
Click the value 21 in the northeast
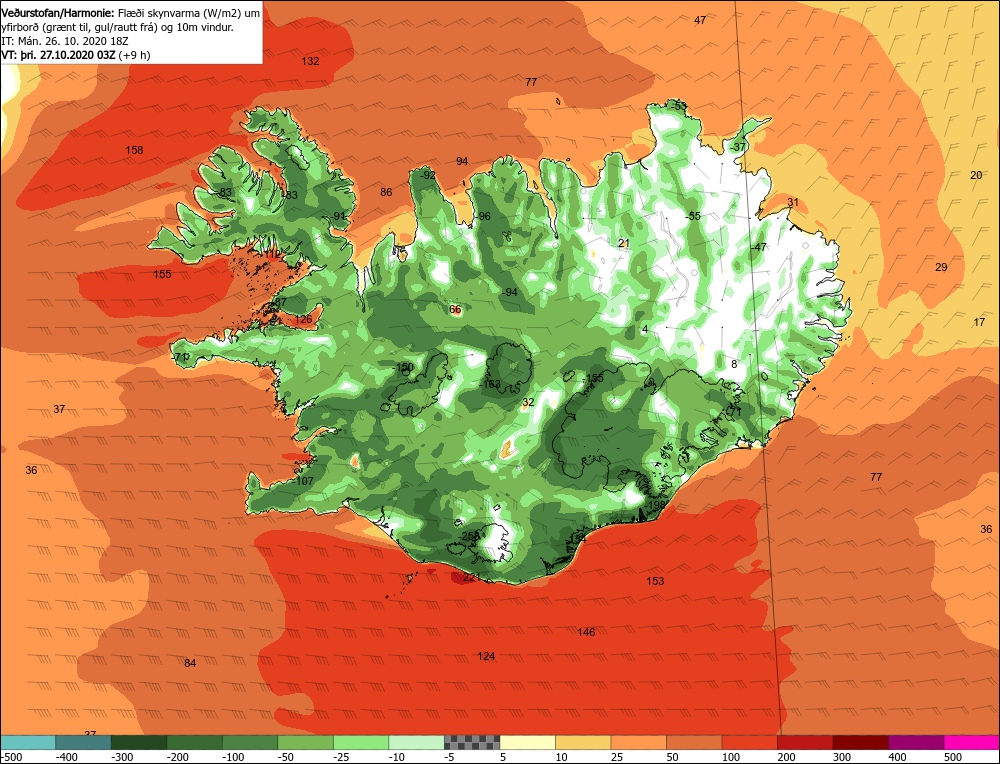624,243
